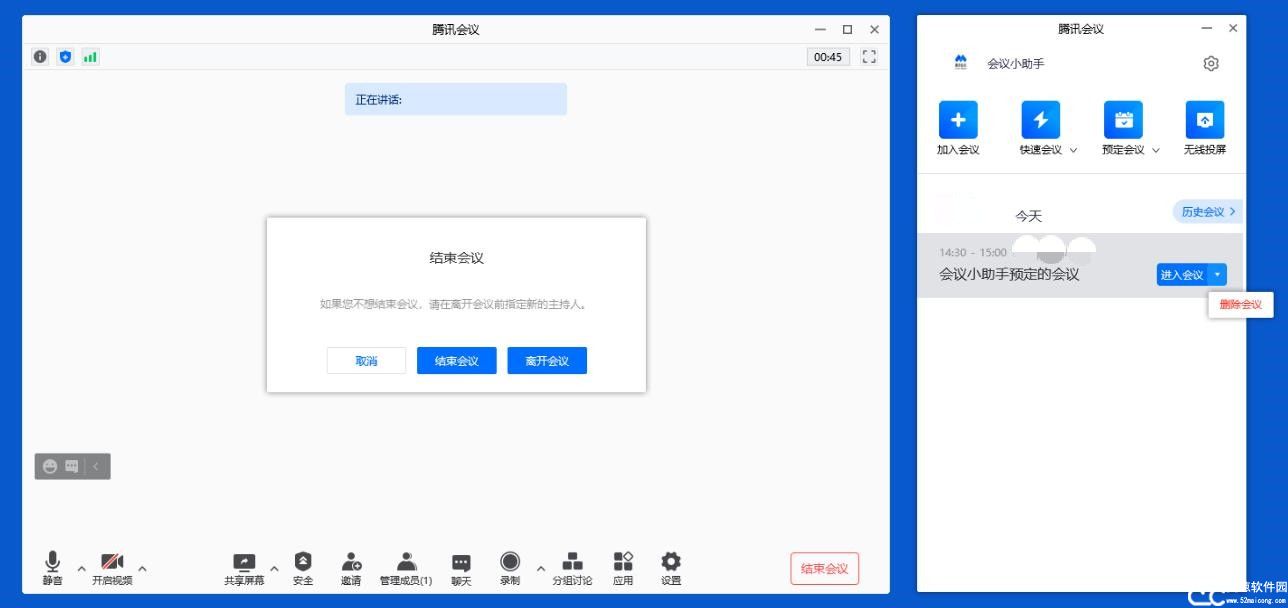The height and width of the screenshot is (608, 1288).
Task: Click the red 结束会议 button in the toolbar
Action: pyautogui.click(x=824, y=569)
